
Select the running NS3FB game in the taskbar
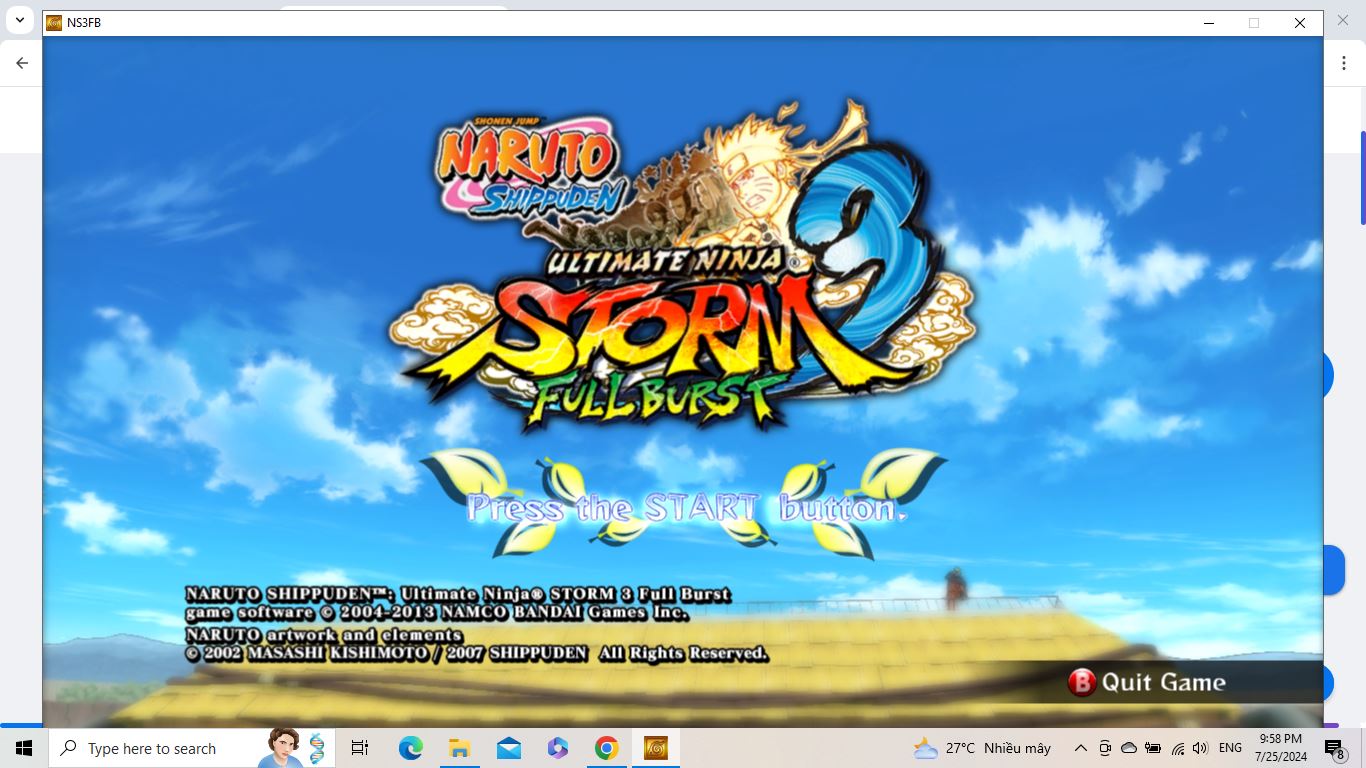click(655, 748)
